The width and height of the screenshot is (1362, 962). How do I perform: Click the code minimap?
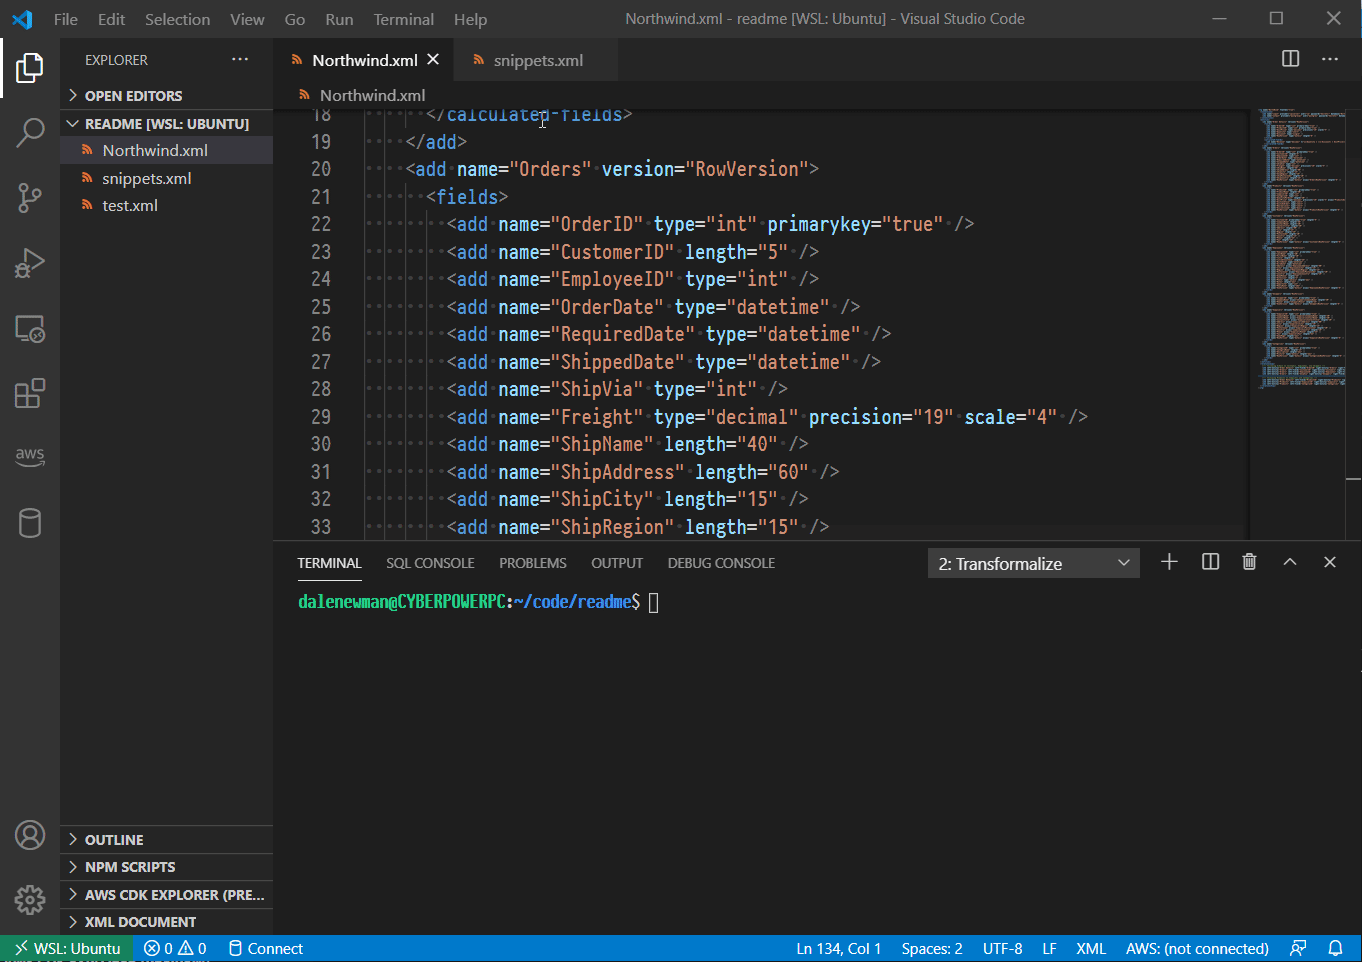coord(1300,250)
